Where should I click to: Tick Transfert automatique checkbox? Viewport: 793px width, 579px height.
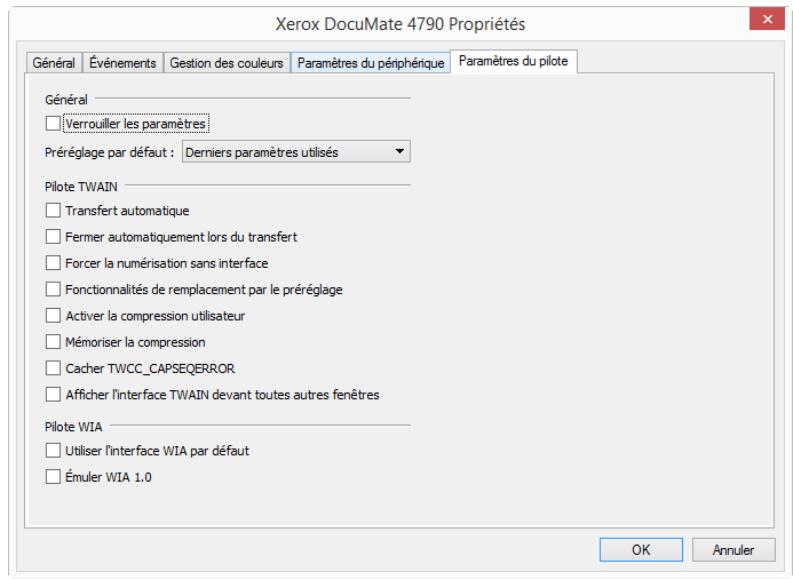53,210
